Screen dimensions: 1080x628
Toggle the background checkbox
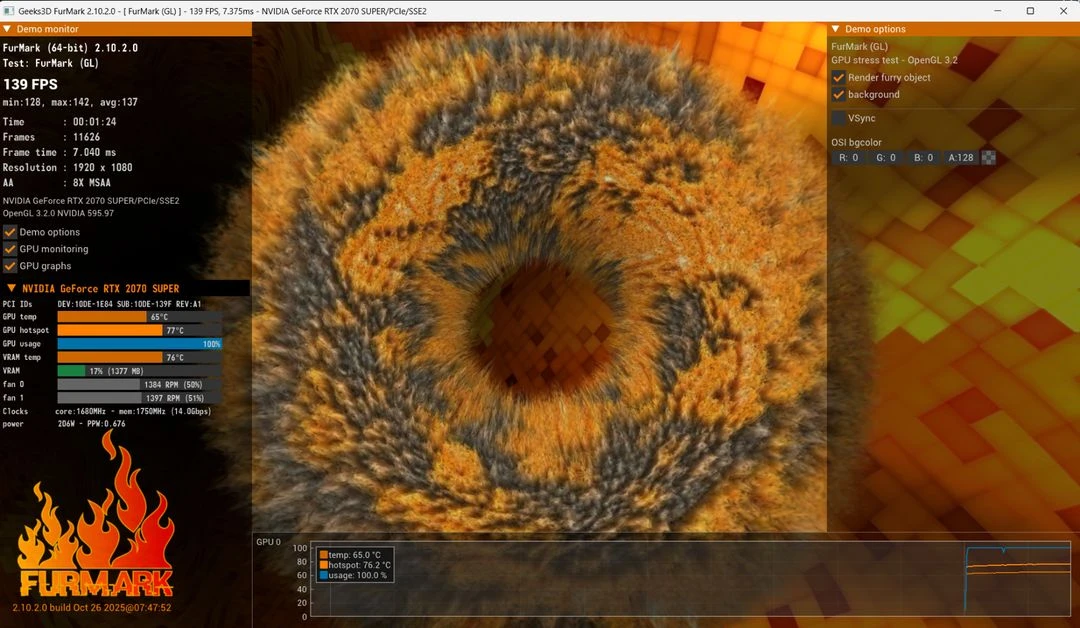tap(838, 94)
